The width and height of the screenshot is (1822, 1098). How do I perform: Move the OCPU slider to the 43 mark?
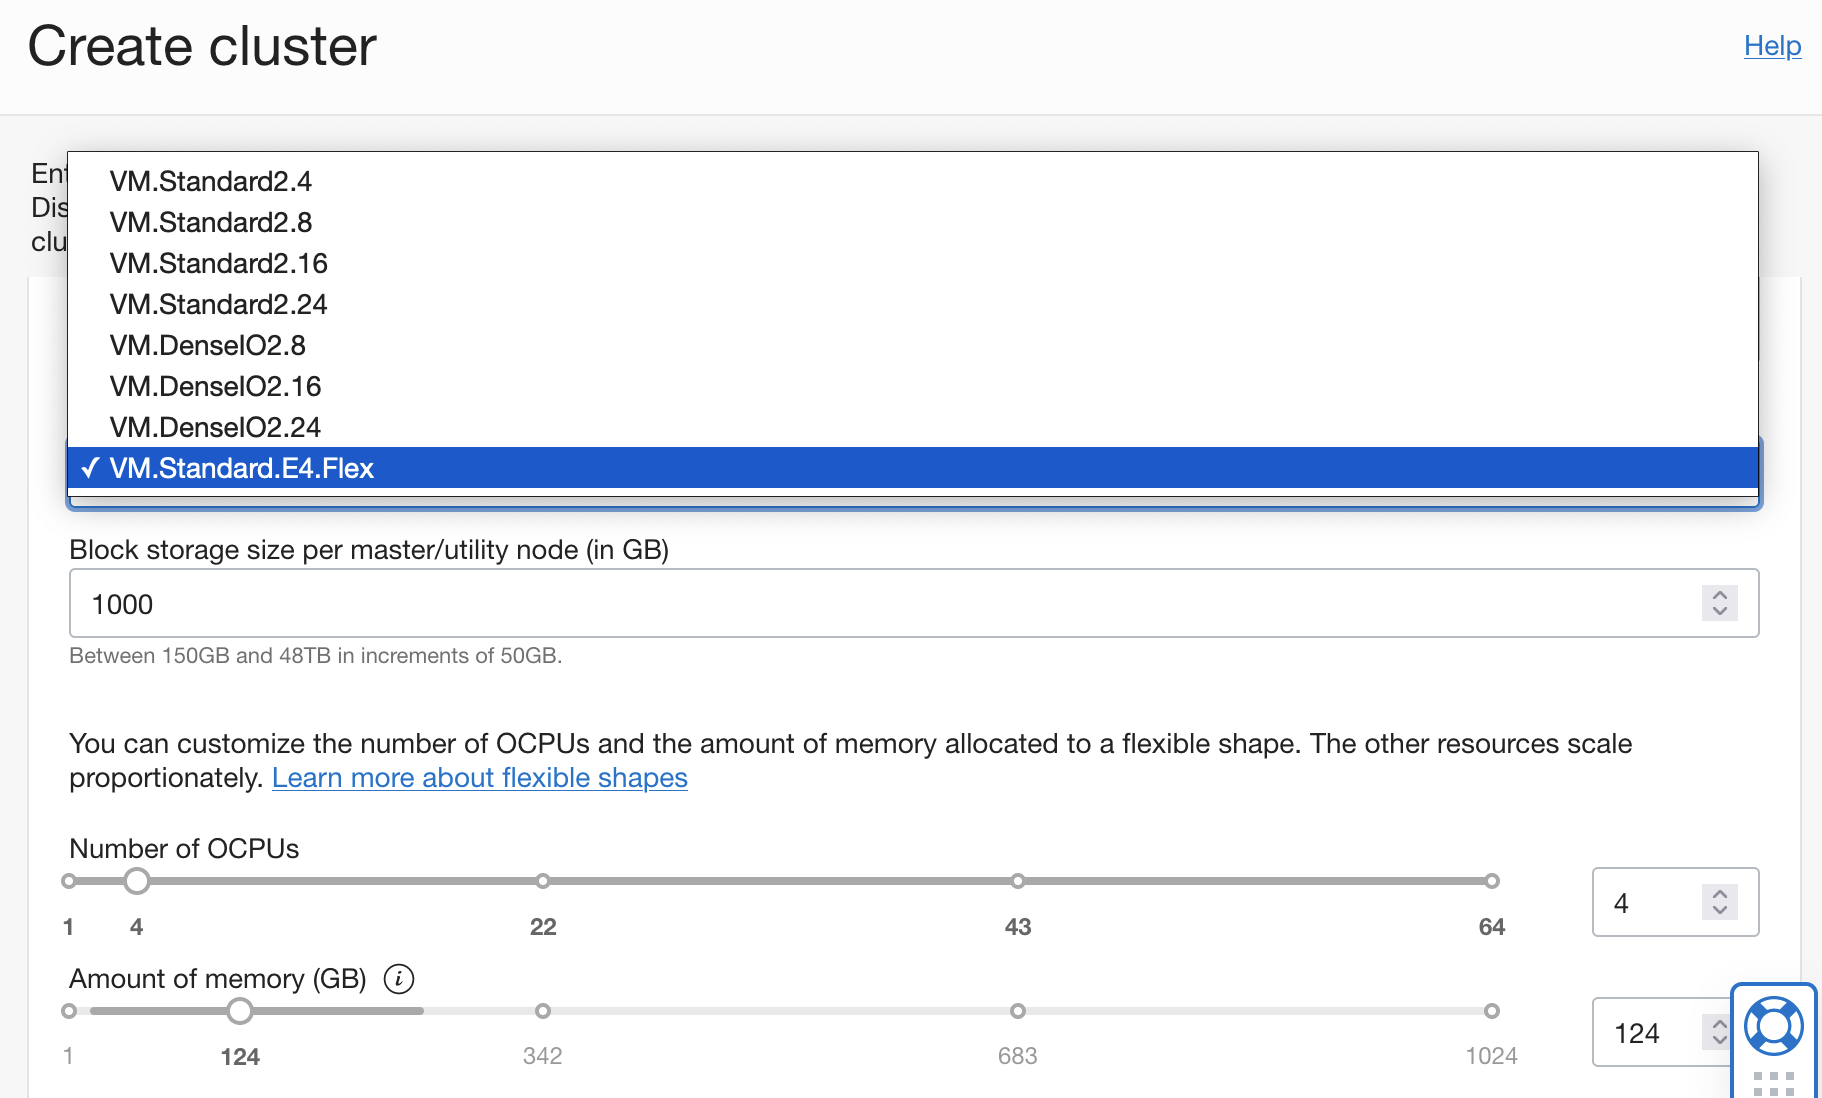point(1017,881)
